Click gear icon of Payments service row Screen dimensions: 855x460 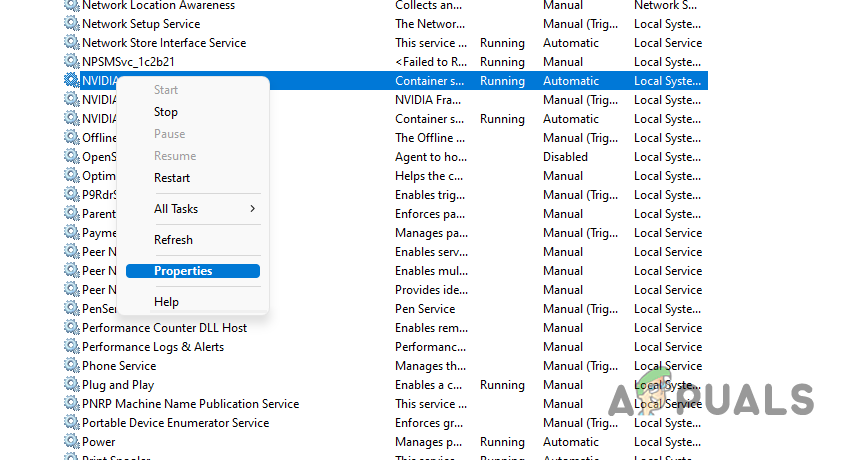[x=71, y=233]
